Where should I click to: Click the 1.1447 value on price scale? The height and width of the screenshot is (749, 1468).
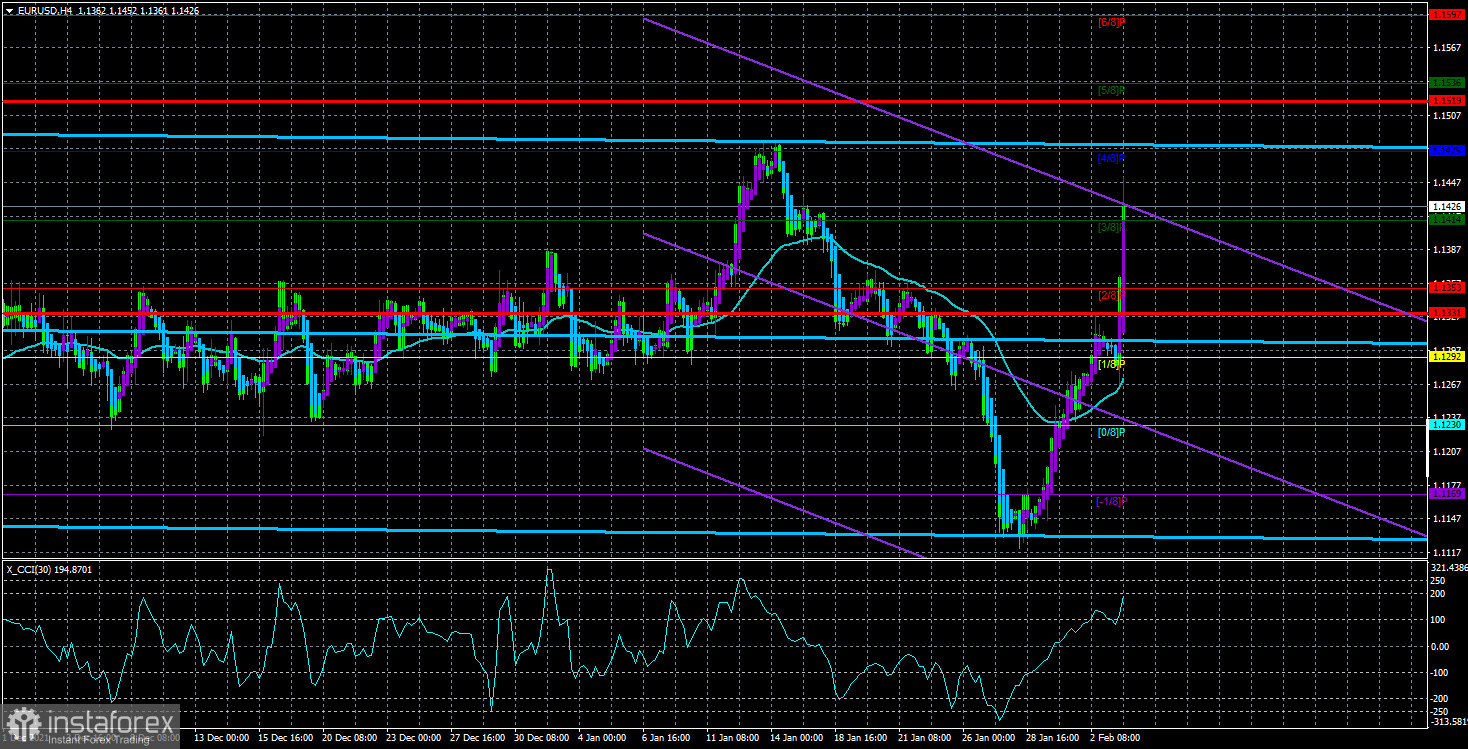1447,183
